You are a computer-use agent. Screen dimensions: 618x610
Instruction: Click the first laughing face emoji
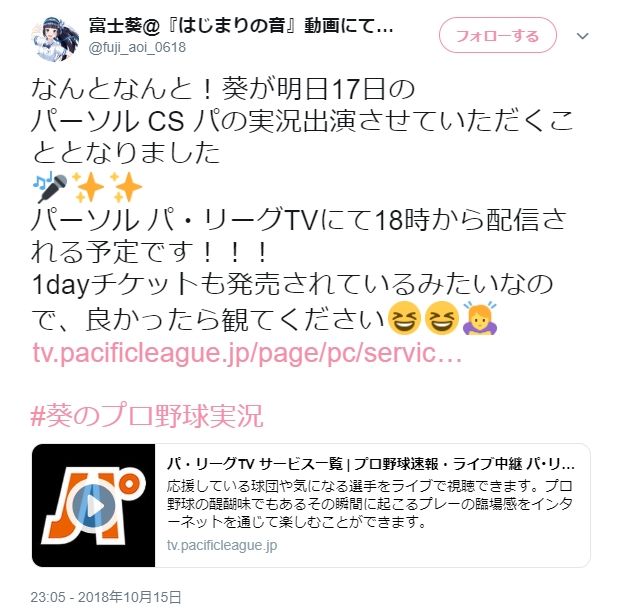pyautogui.click(x=404, y=318)
